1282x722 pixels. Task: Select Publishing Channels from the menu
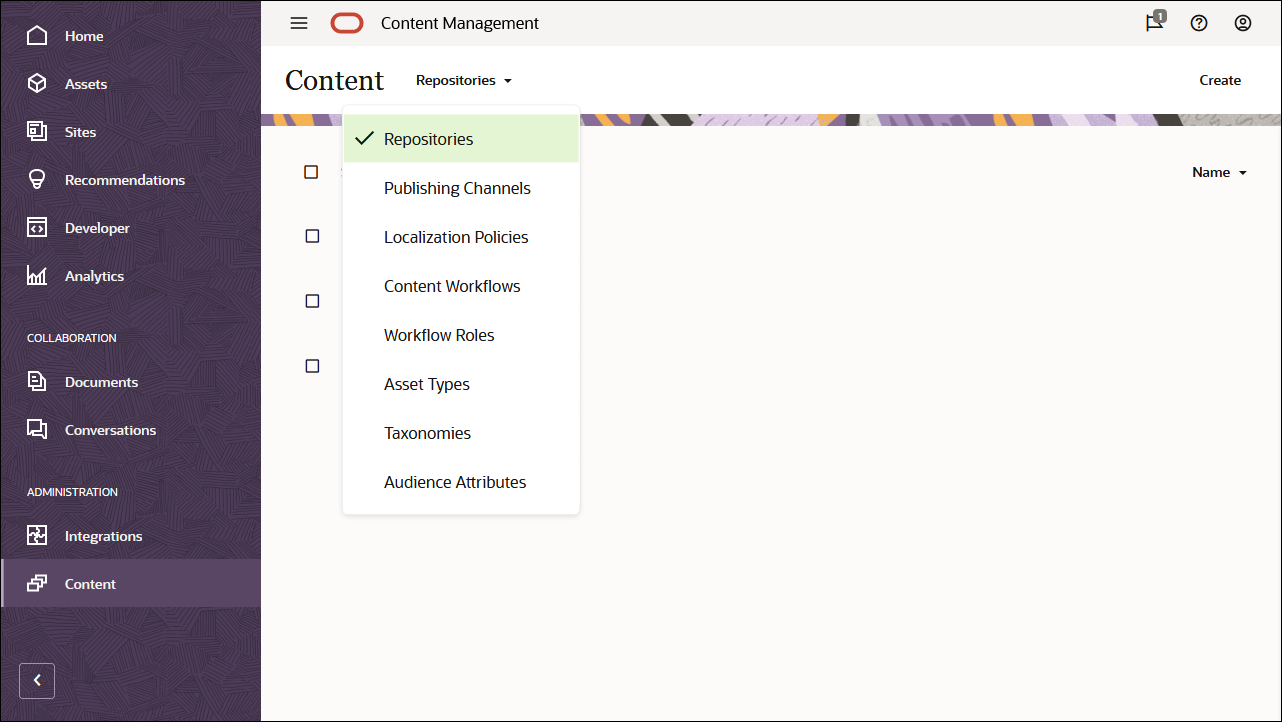click(457, 188)
